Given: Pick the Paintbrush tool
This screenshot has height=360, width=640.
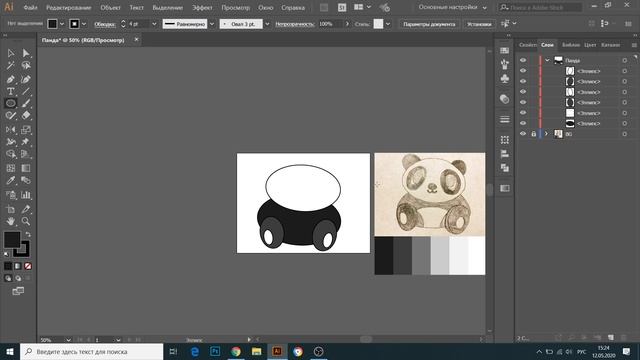Looking at the screenshot, I should point(26,103).
